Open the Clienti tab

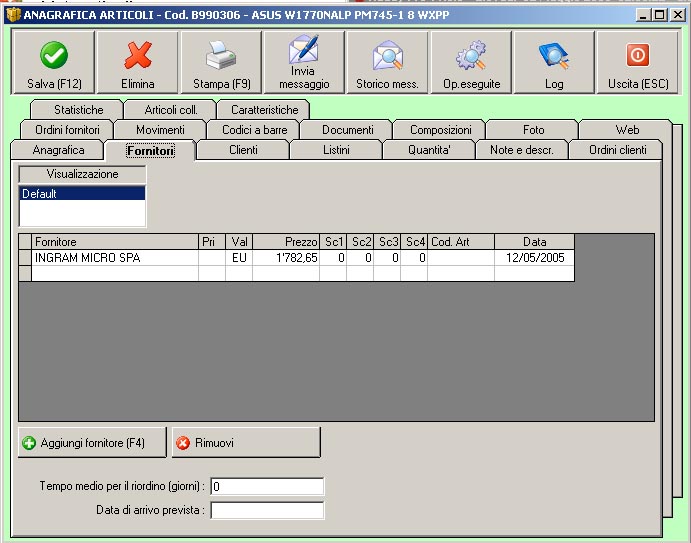coord(243,150)
